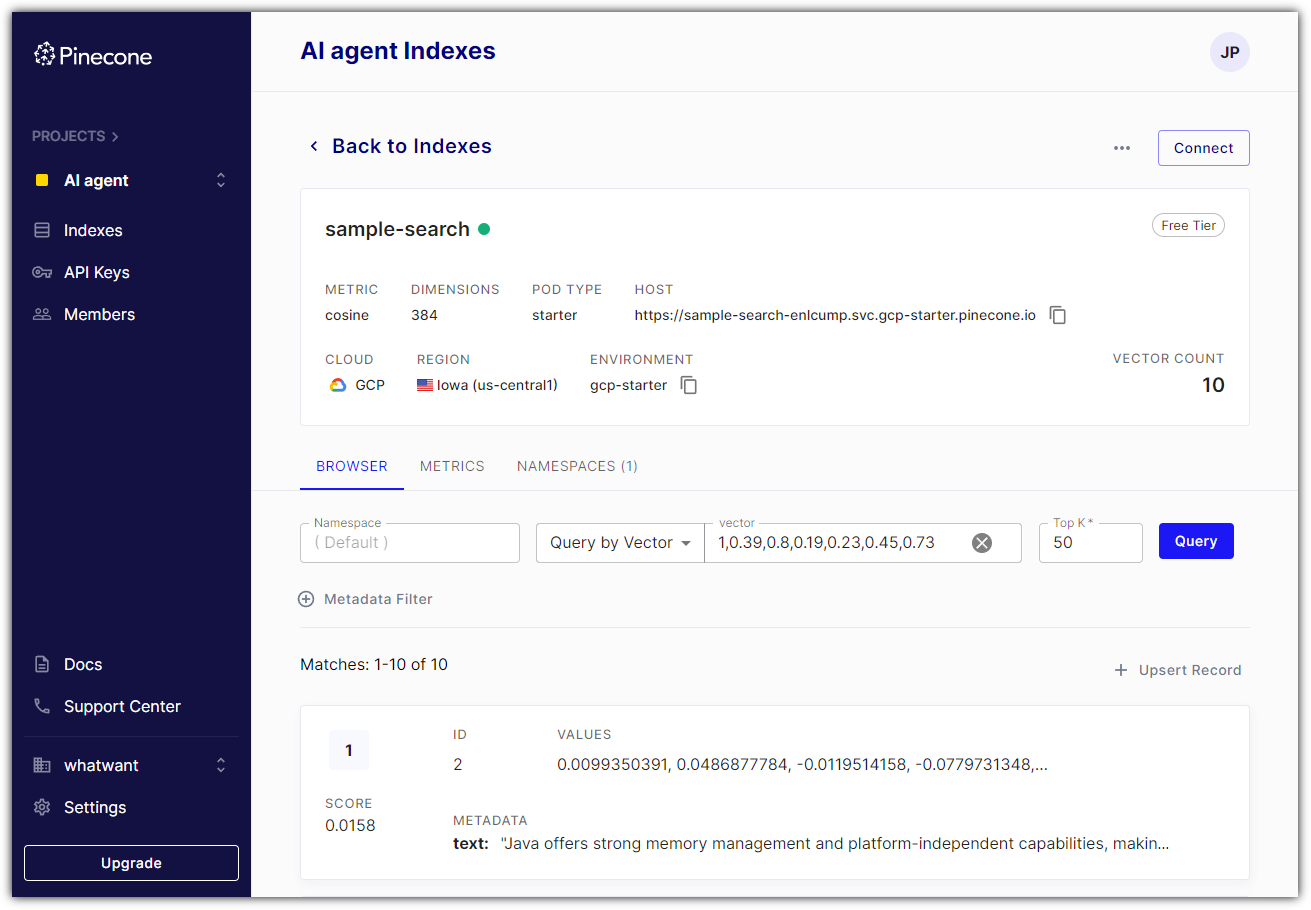This screenshot has height=910, width=1311.
Task: Click the vector count value 10
Action: 1213,385
